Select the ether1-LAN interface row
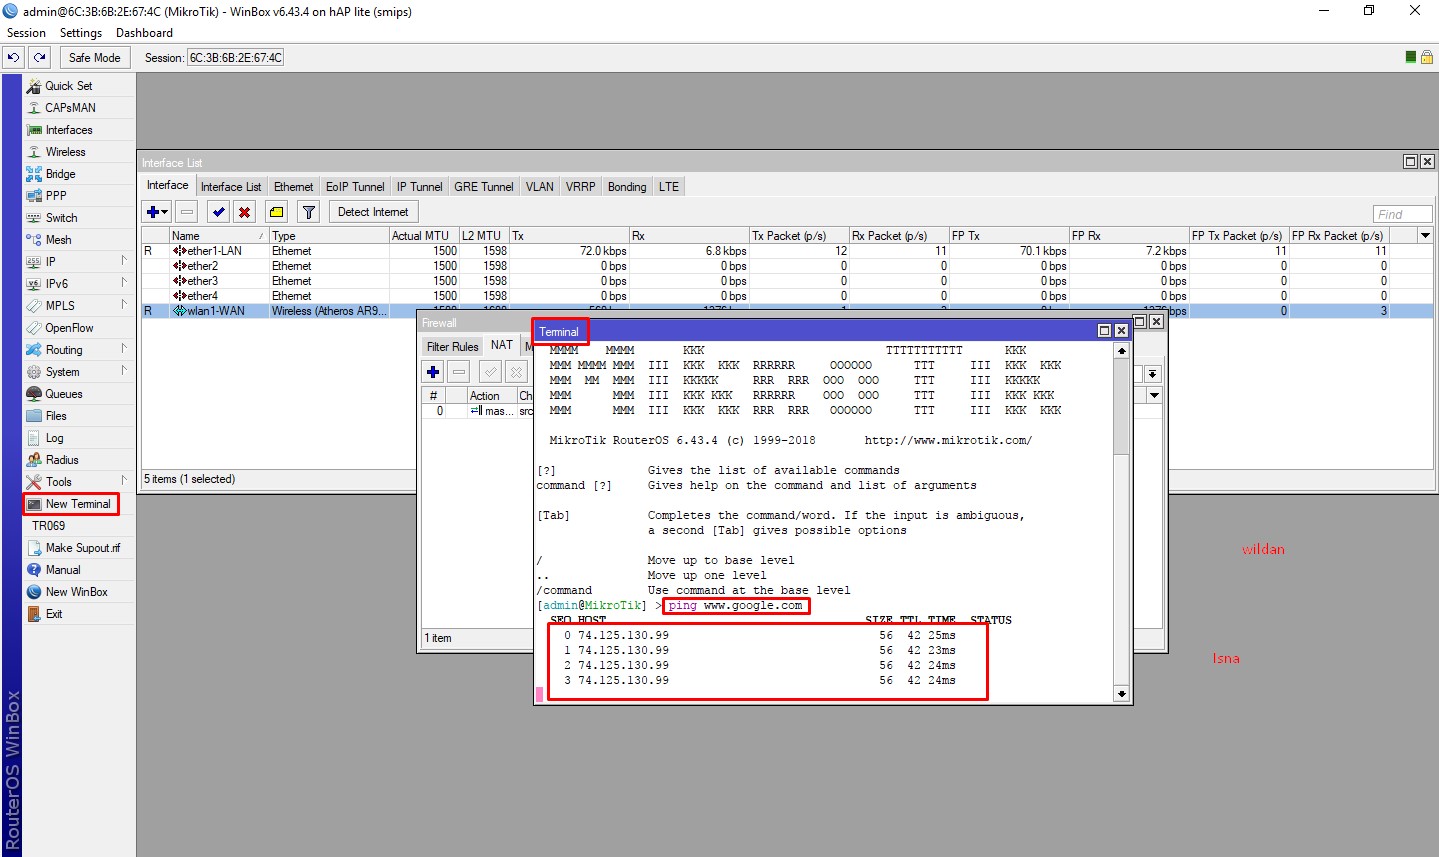 pos(787,251)
